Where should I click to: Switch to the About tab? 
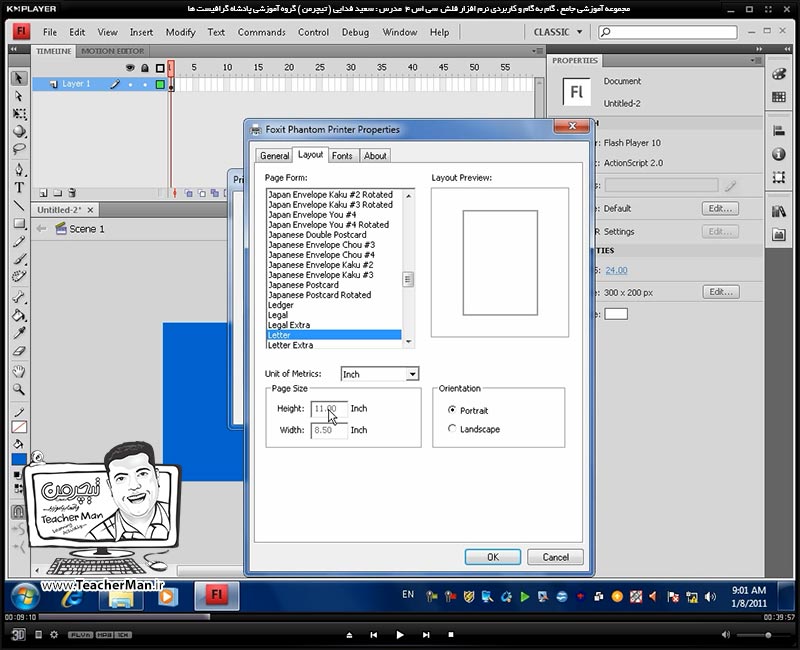point(375,156)
